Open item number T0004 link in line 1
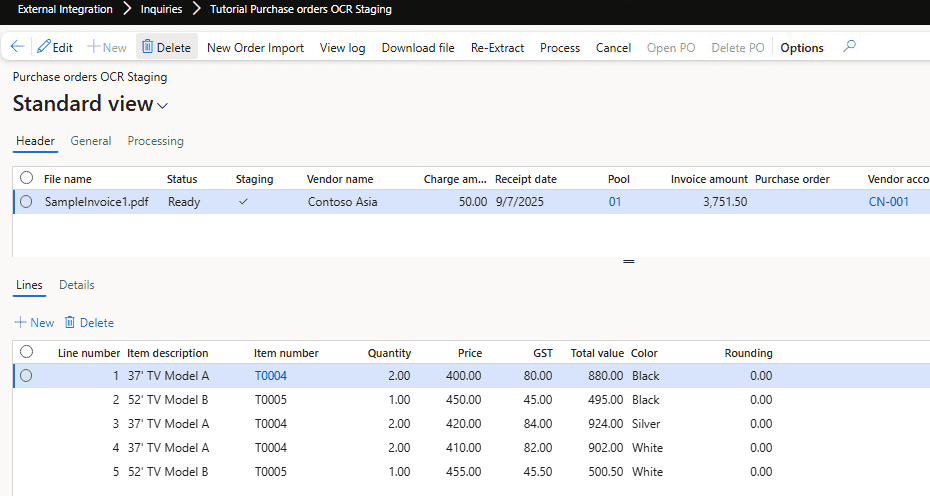 270,376
